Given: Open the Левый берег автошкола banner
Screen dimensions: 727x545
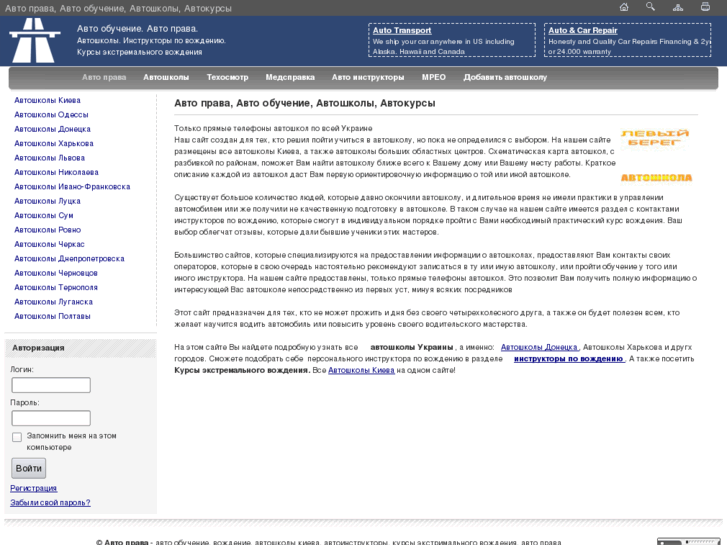Looking at the screenshot, I should tap(656, 157).
